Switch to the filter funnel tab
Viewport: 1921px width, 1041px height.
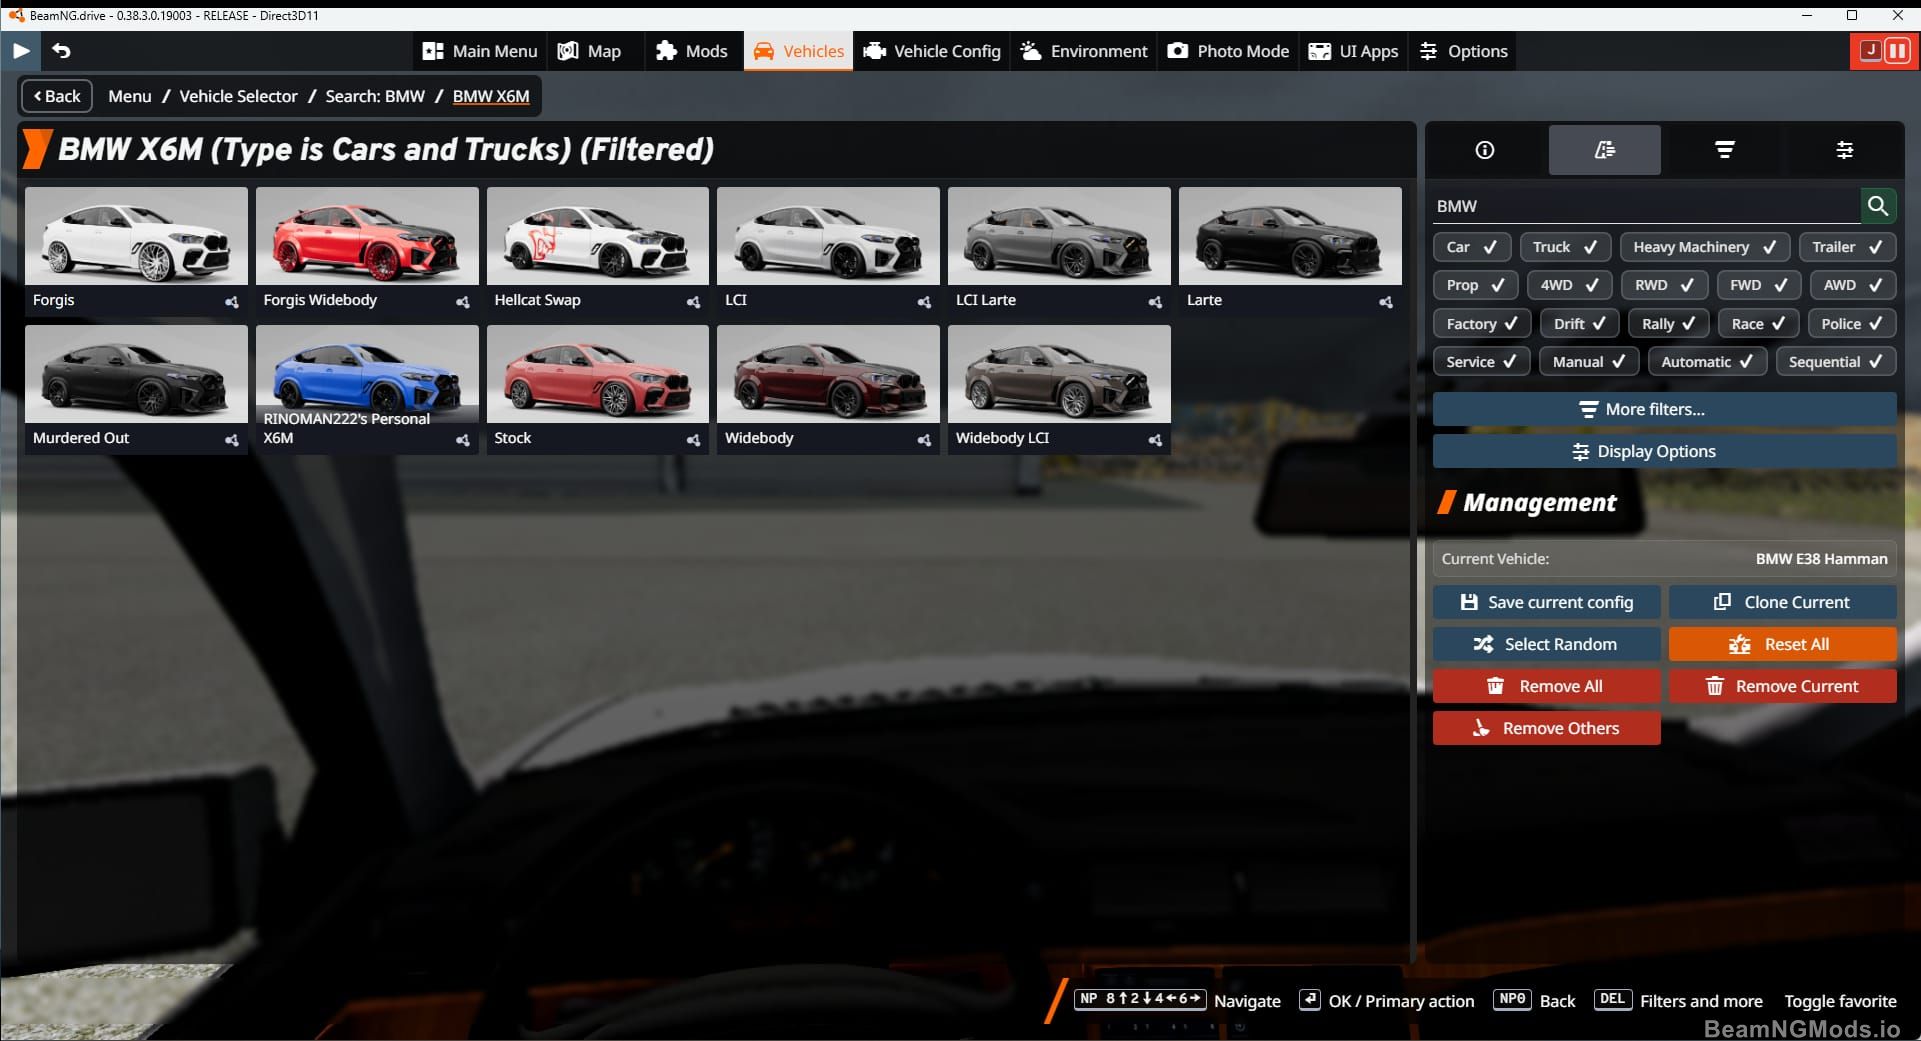(x=1724, y=150)
